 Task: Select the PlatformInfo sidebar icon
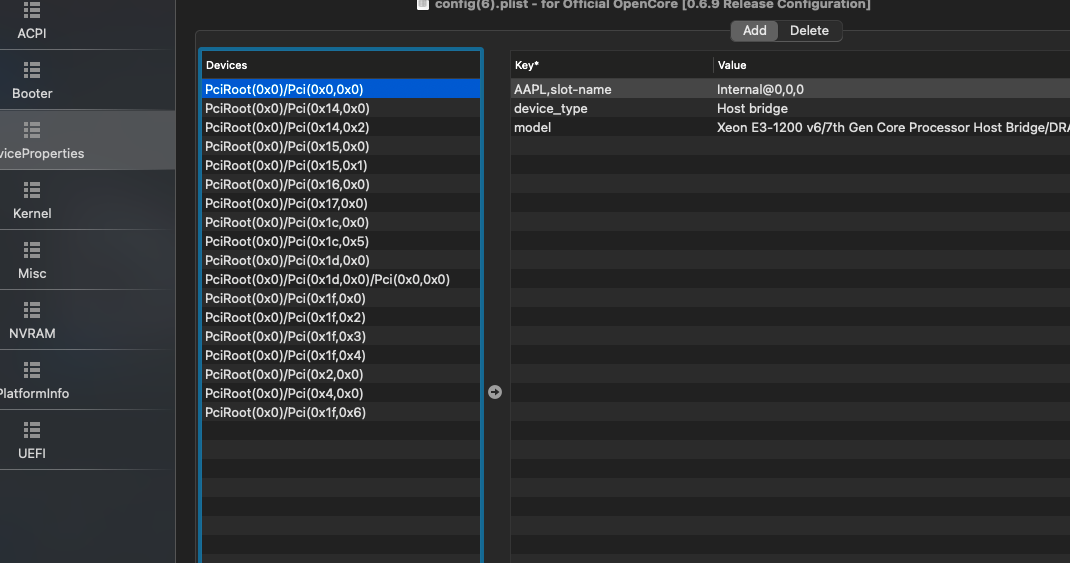click(31, 370)
